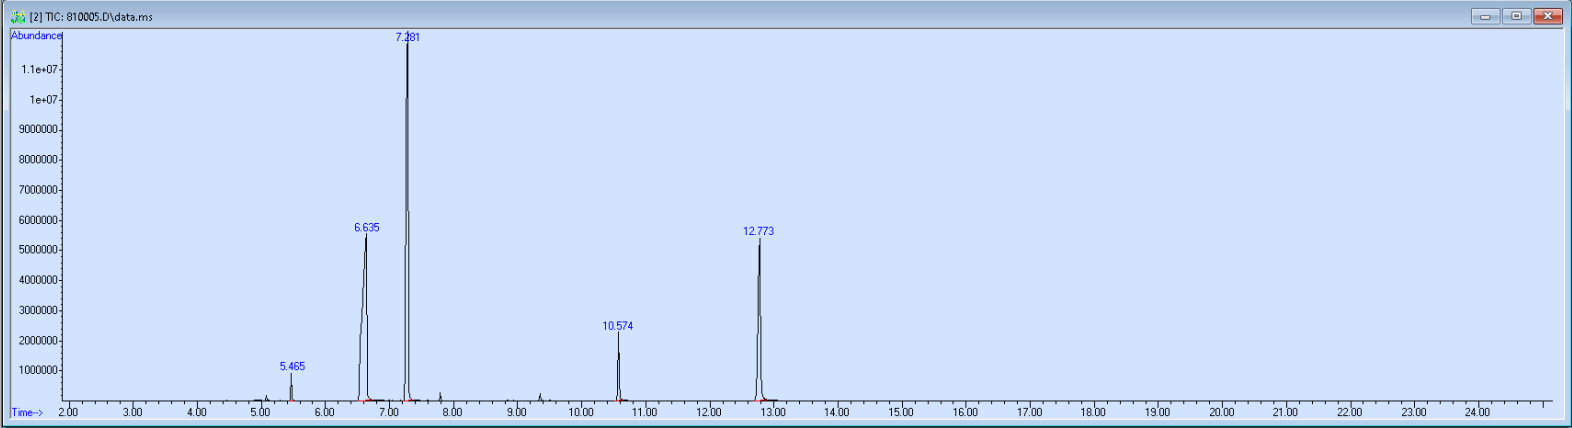The height and width of the screenshot is (428, 1572).
Task: Click the 5000000 abundance tick label
Action: coord(38,250)
